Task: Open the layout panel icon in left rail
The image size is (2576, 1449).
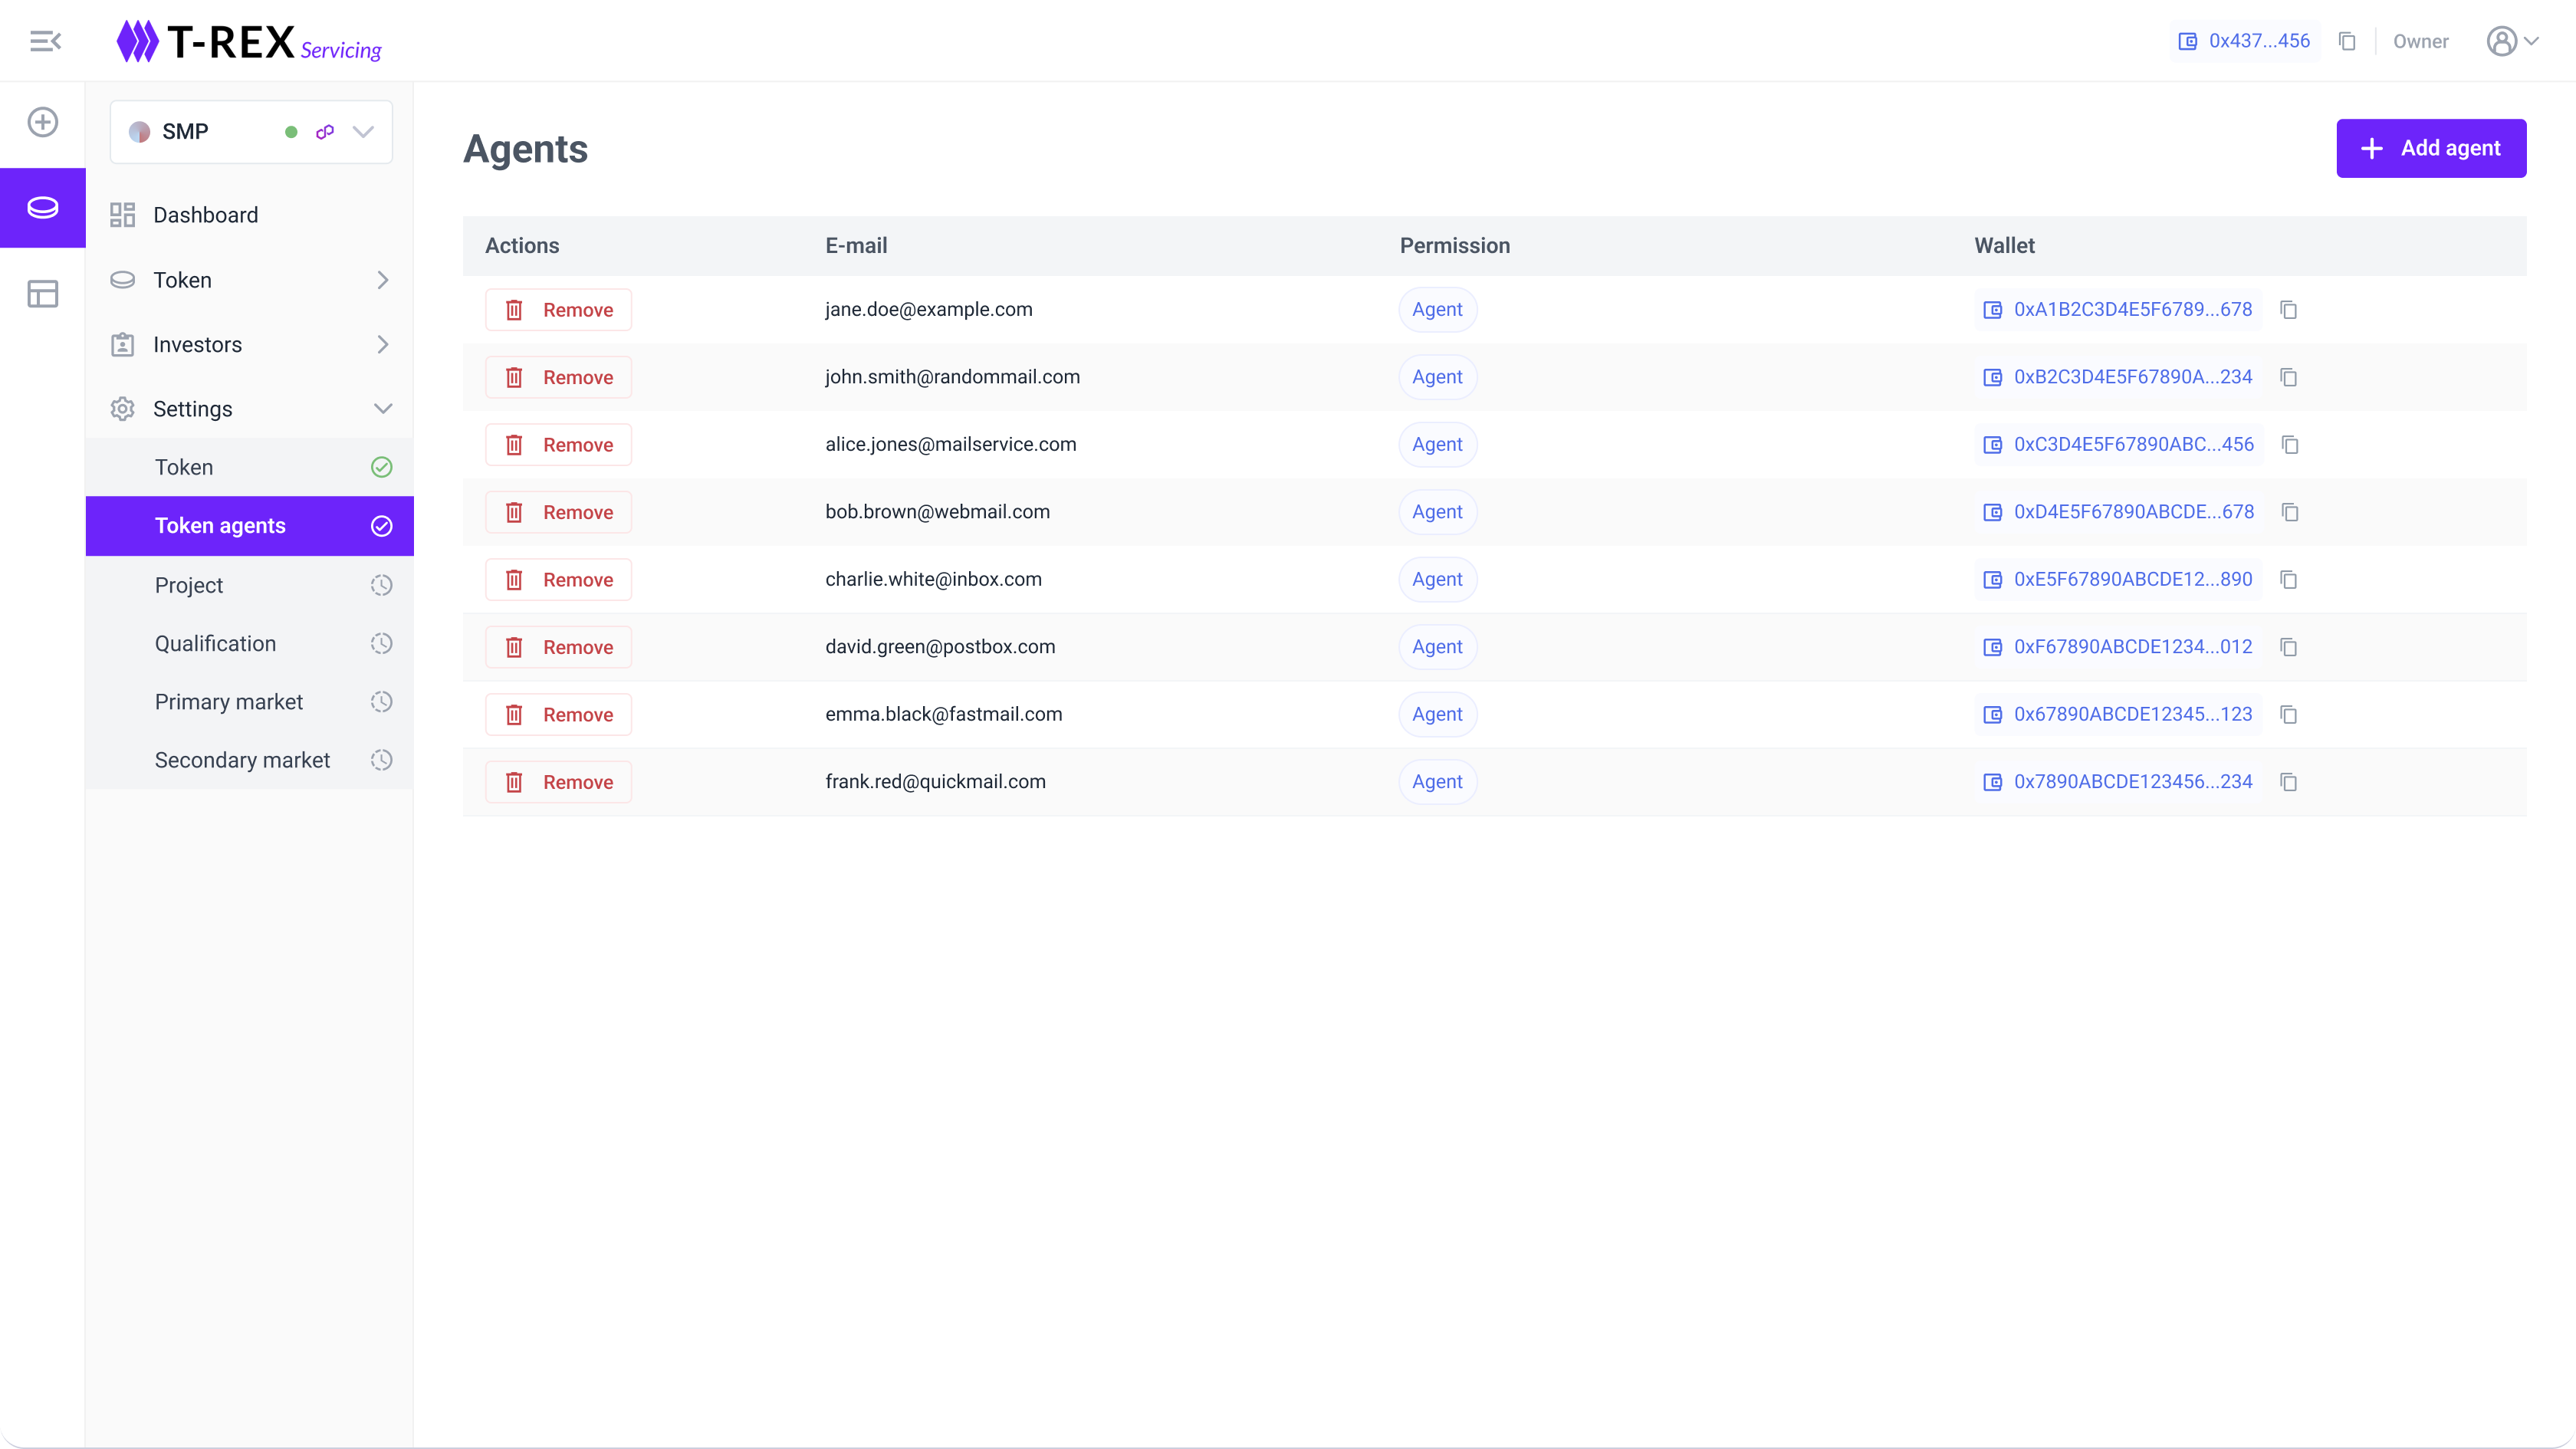Action: click(43, 294)
